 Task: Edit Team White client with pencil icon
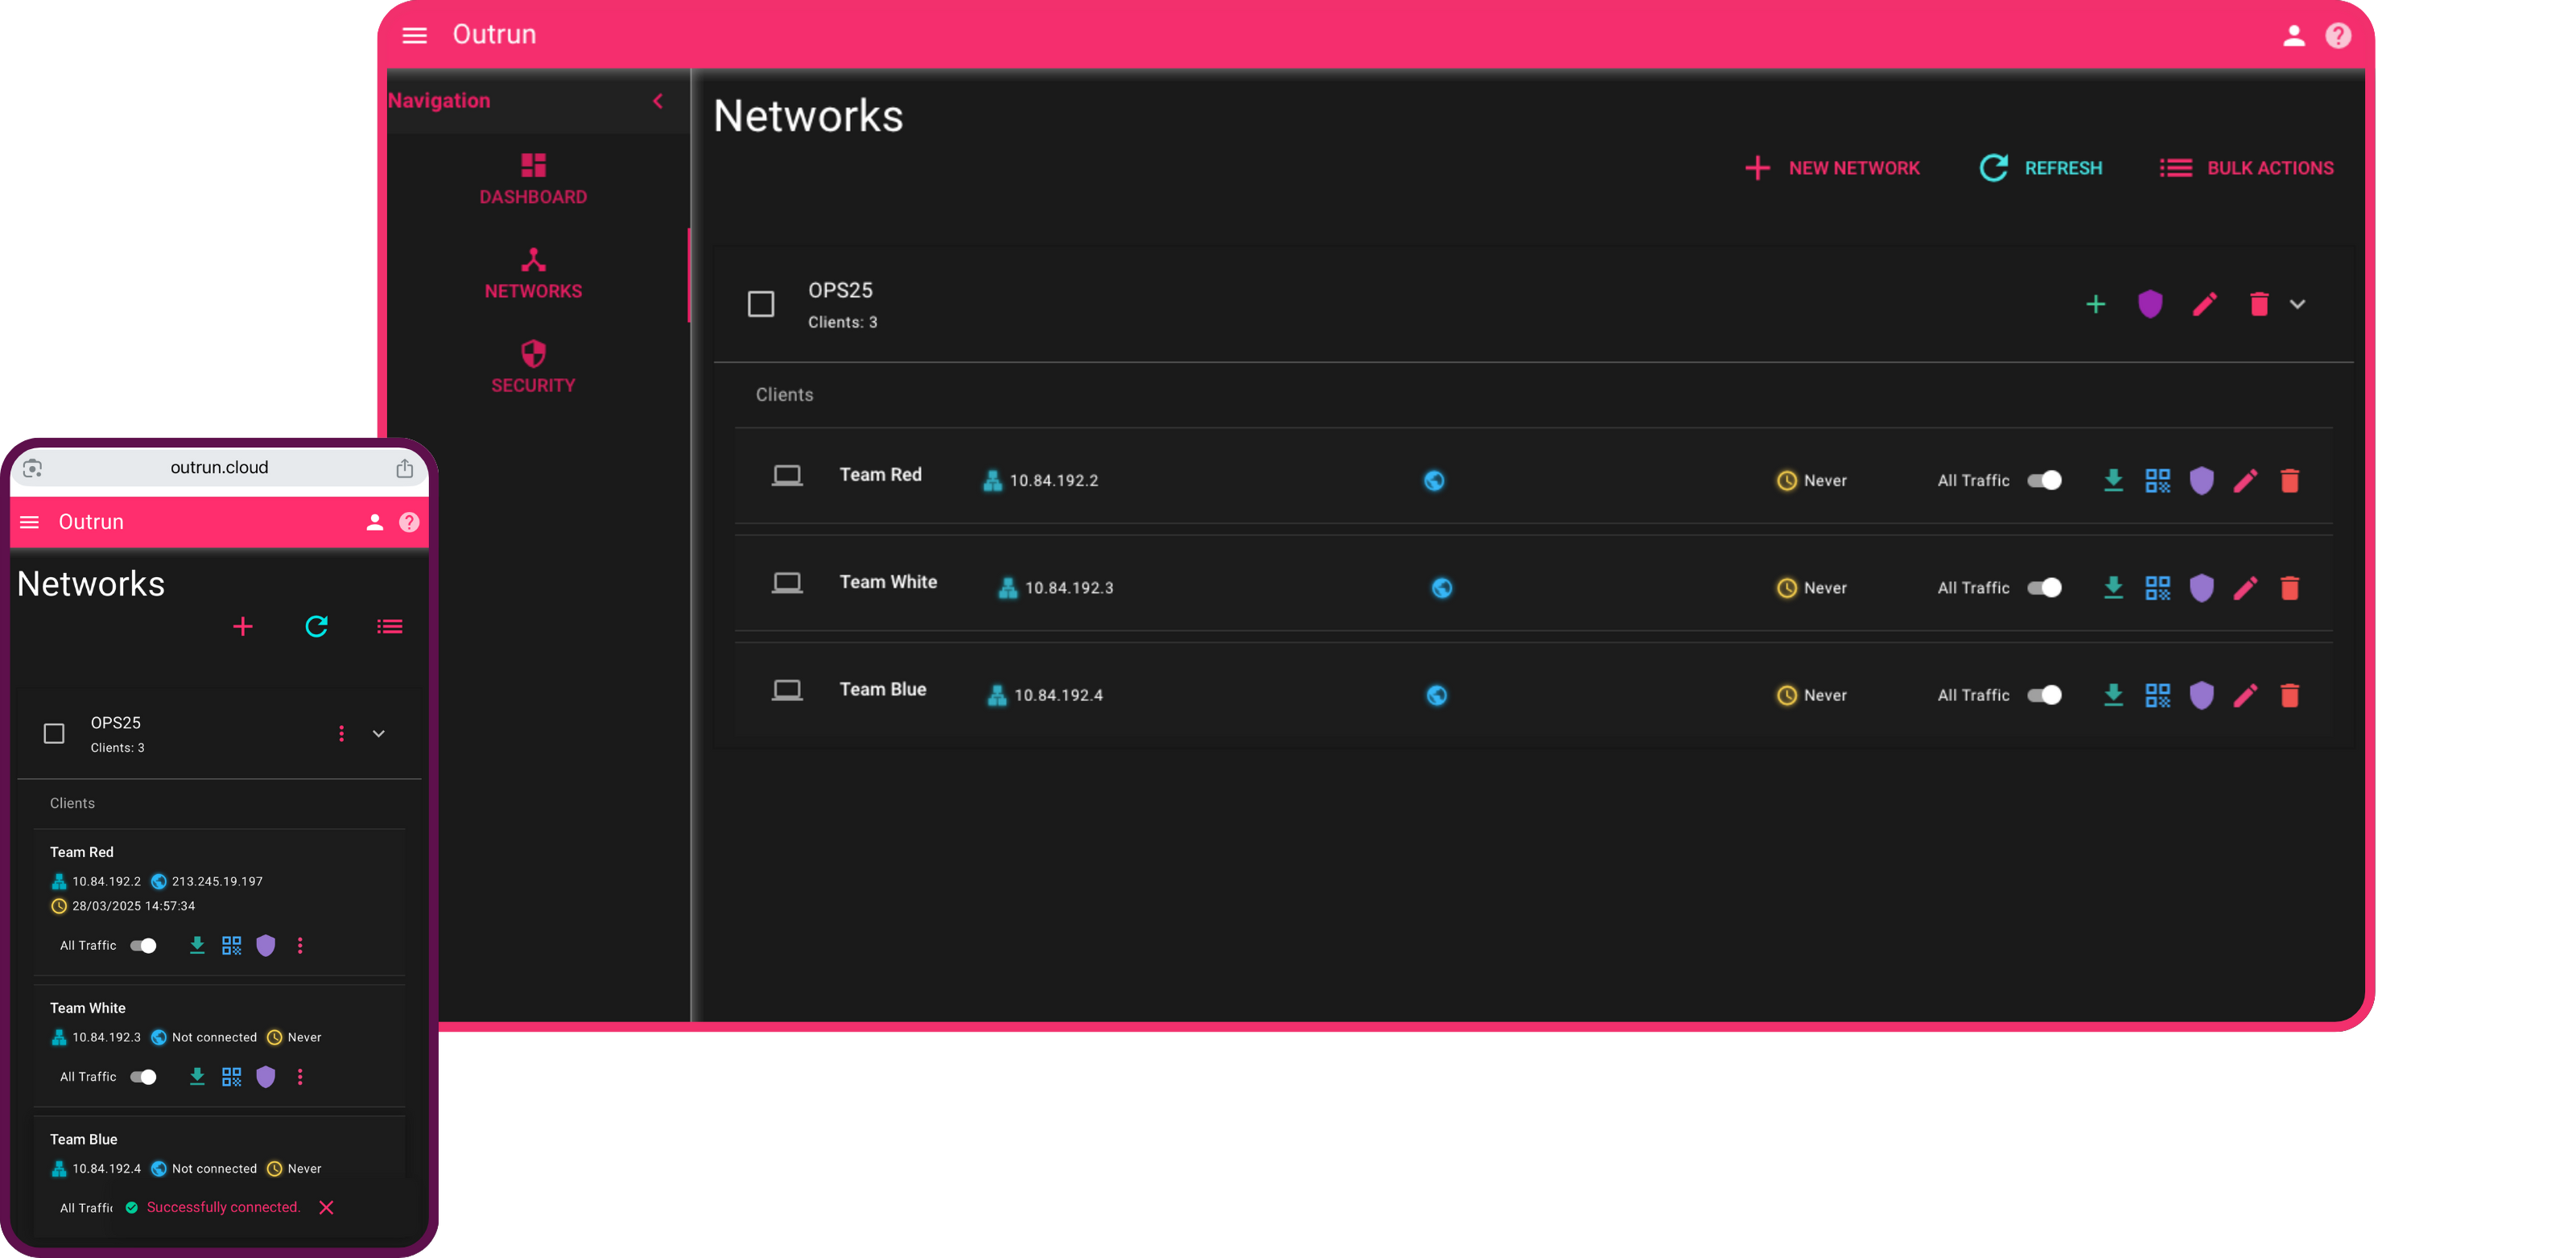(x=2245, y=587)
